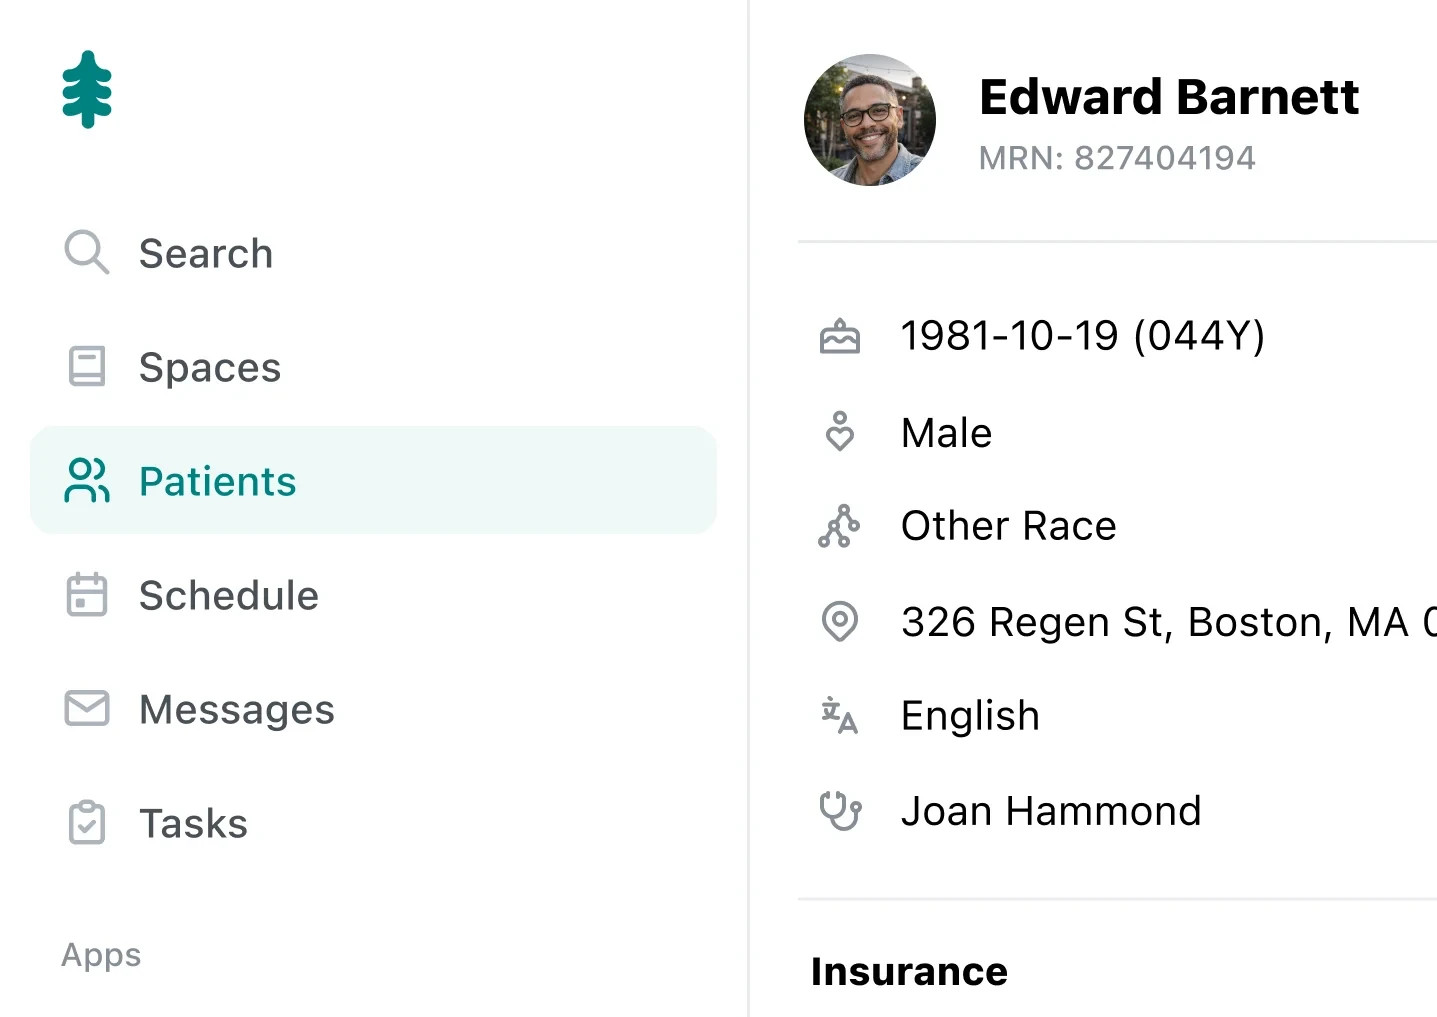Click the green tree logo icon
1437x1017 pixels.
coord(87,90)
